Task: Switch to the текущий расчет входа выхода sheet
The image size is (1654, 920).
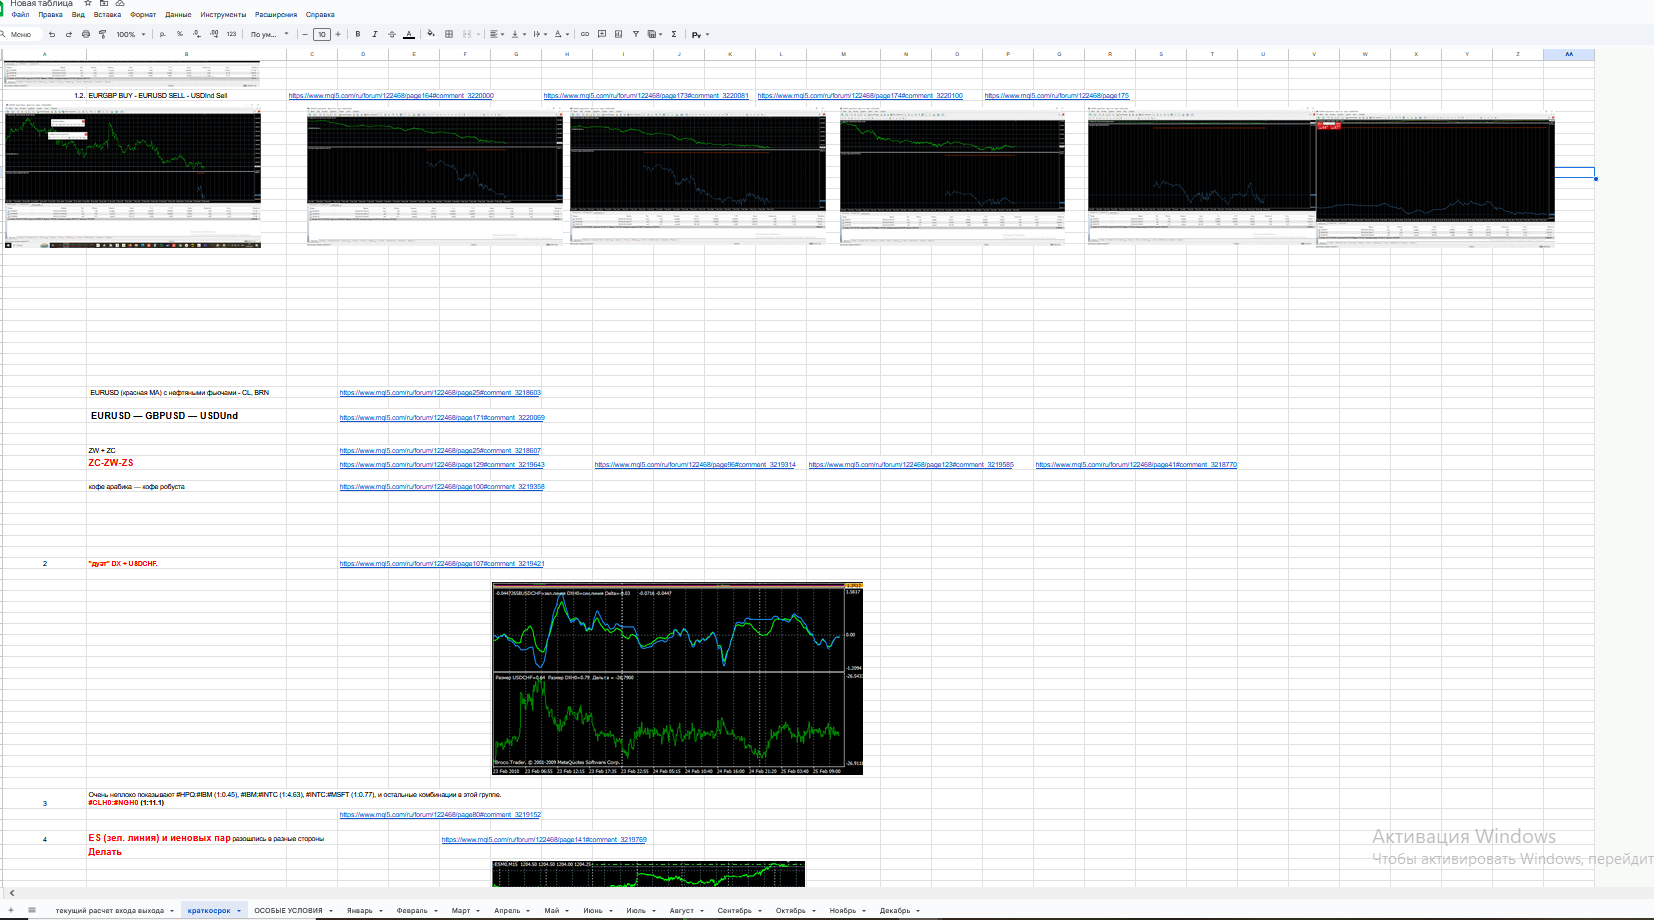Action: pyautogui.click(x=110, y=910)
